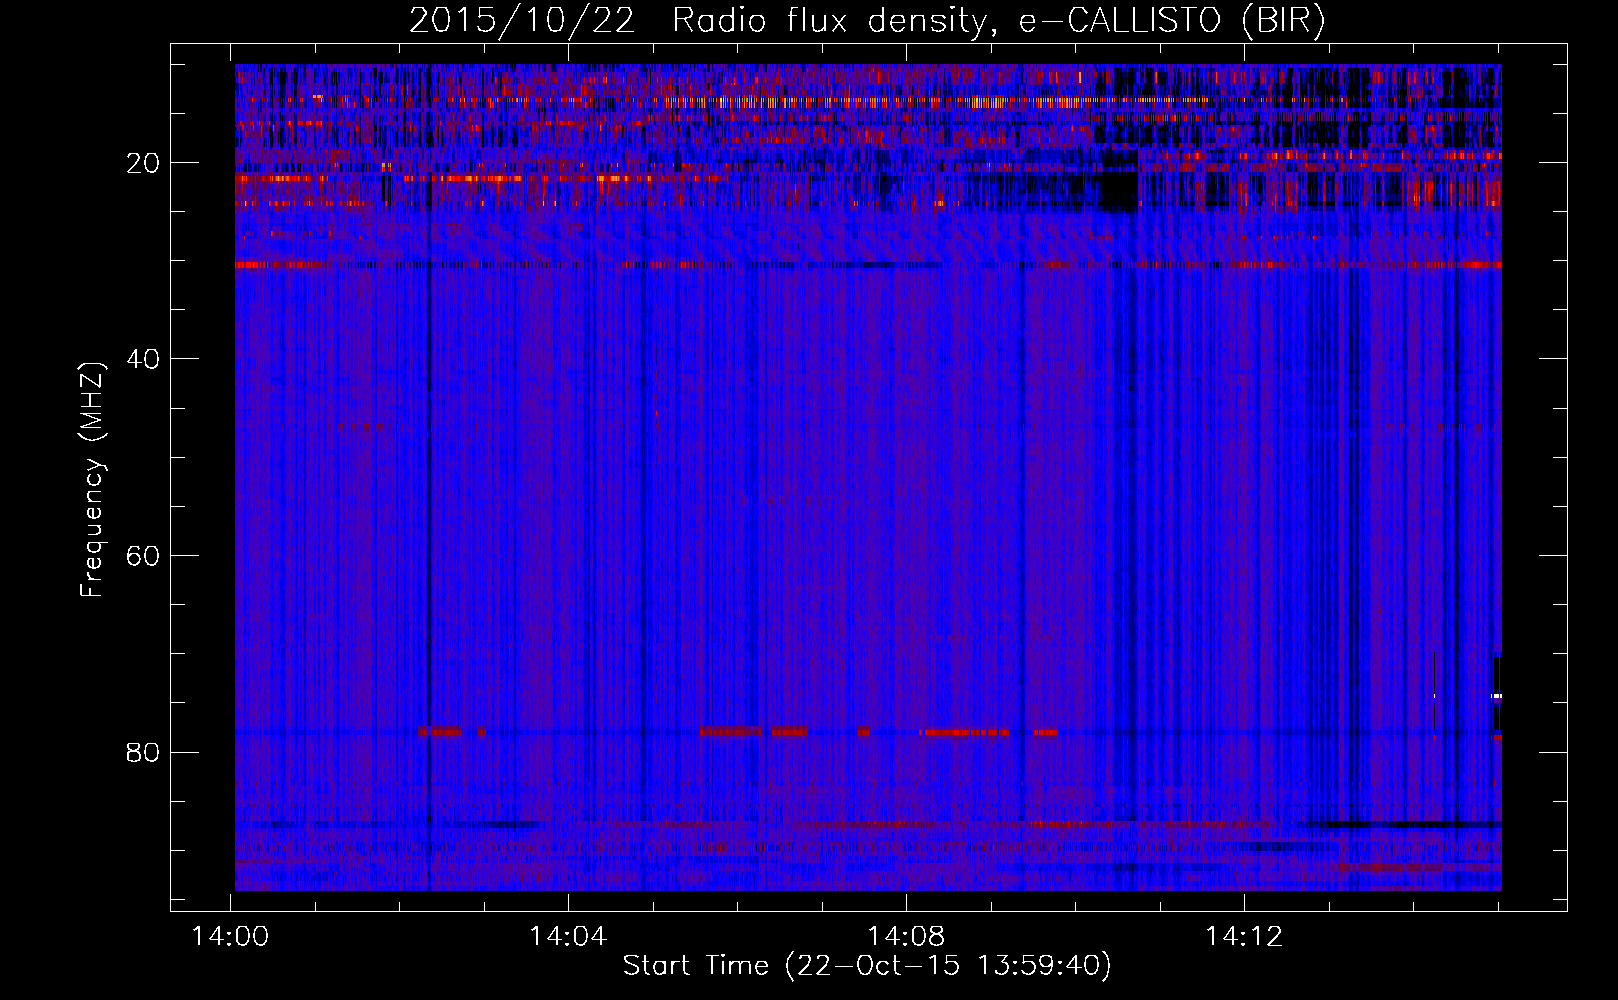Viewport: 1618px width, 1000px height.
Task: Click the '20' frequency tick label
Action: pos(144,163)
